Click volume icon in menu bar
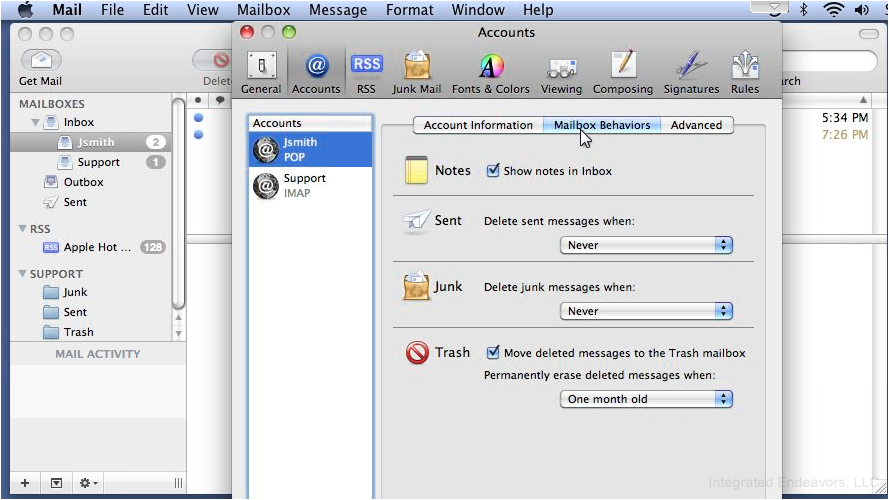 click(862, 10)
